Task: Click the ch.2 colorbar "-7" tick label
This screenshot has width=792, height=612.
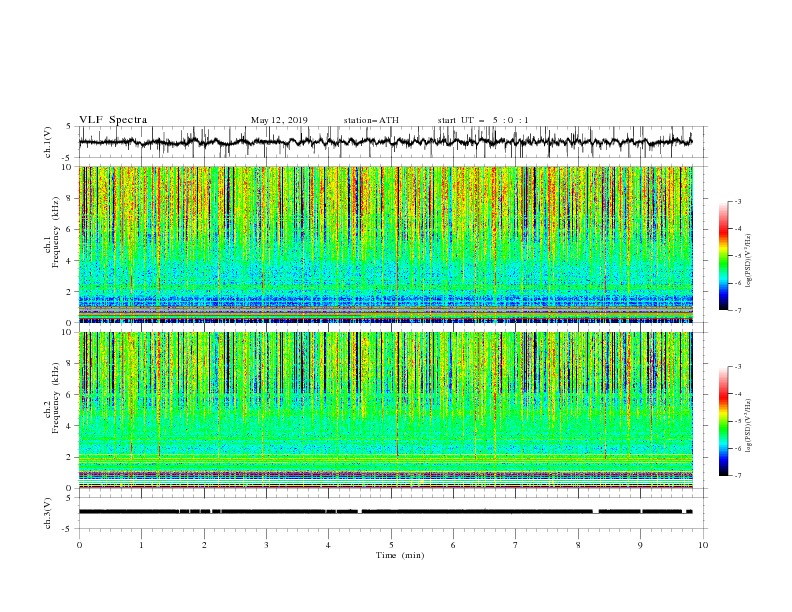Action: [738, 475]
